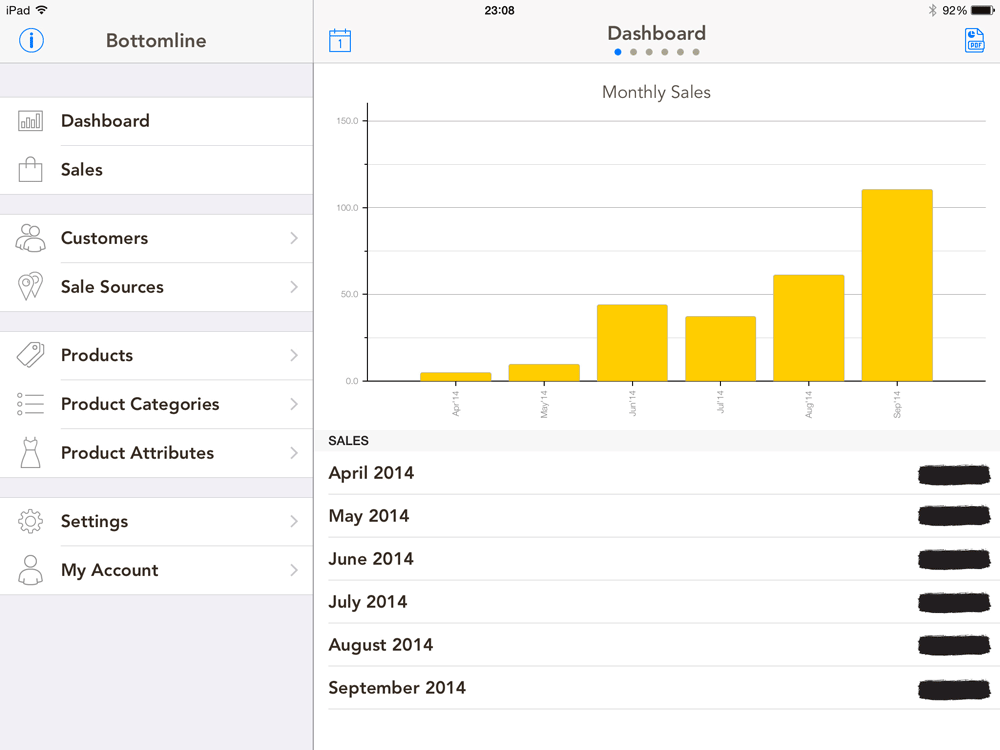Screen dimensions: 1000x750
Task: Tap the info icon beside Bottomline
Action: [31, 40]
